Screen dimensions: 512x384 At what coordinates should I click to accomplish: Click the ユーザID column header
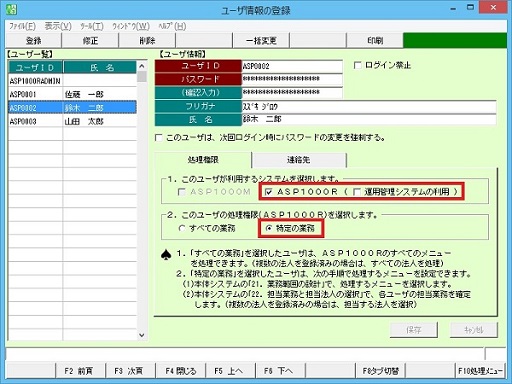point(35,68)
